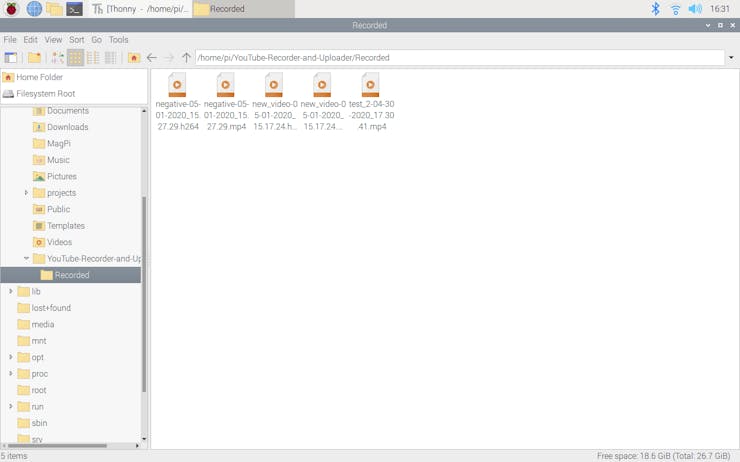This screenshot has height=462, width=740.
Task: Select the root folder in the tree
Action: tap(39, 390)
